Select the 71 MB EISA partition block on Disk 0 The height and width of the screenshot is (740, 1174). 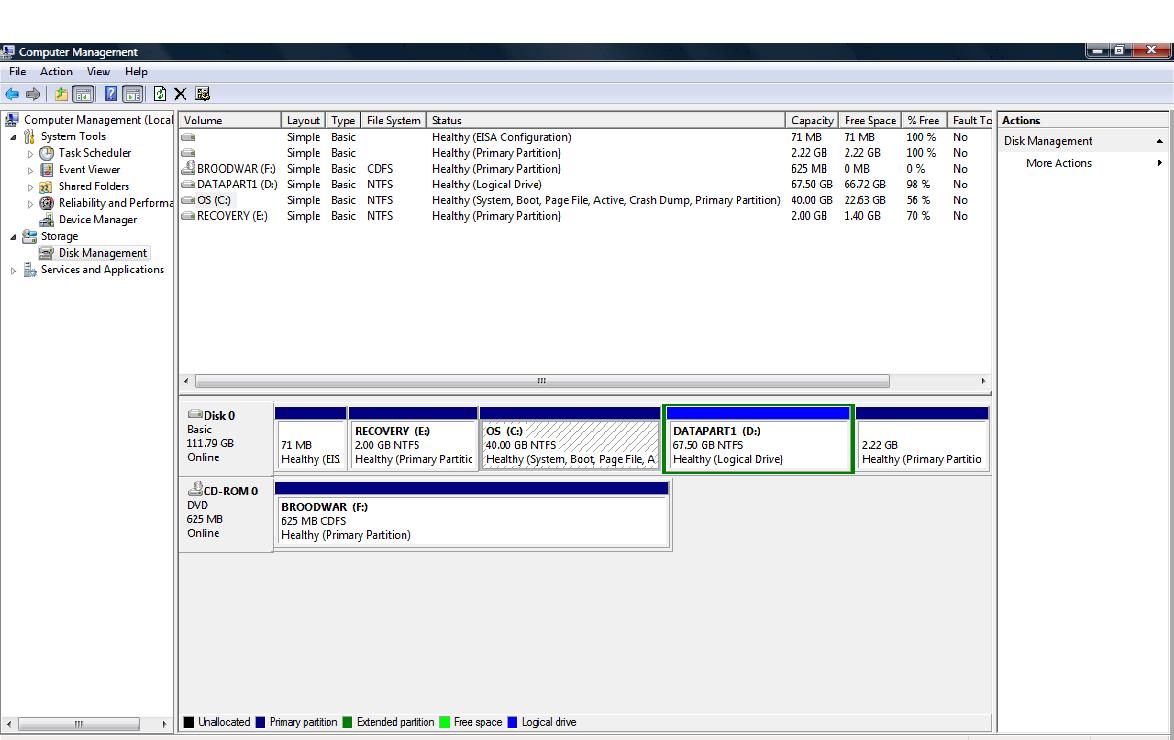tap(311, 439)
